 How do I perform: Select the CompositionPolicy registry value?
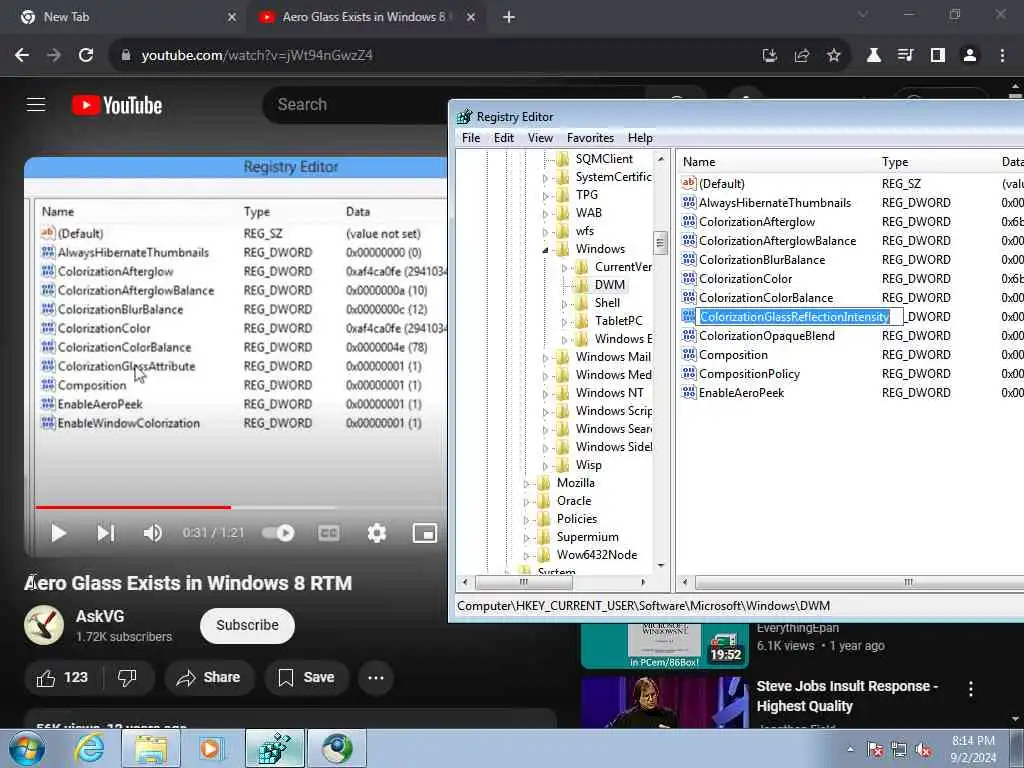[749, 374]
